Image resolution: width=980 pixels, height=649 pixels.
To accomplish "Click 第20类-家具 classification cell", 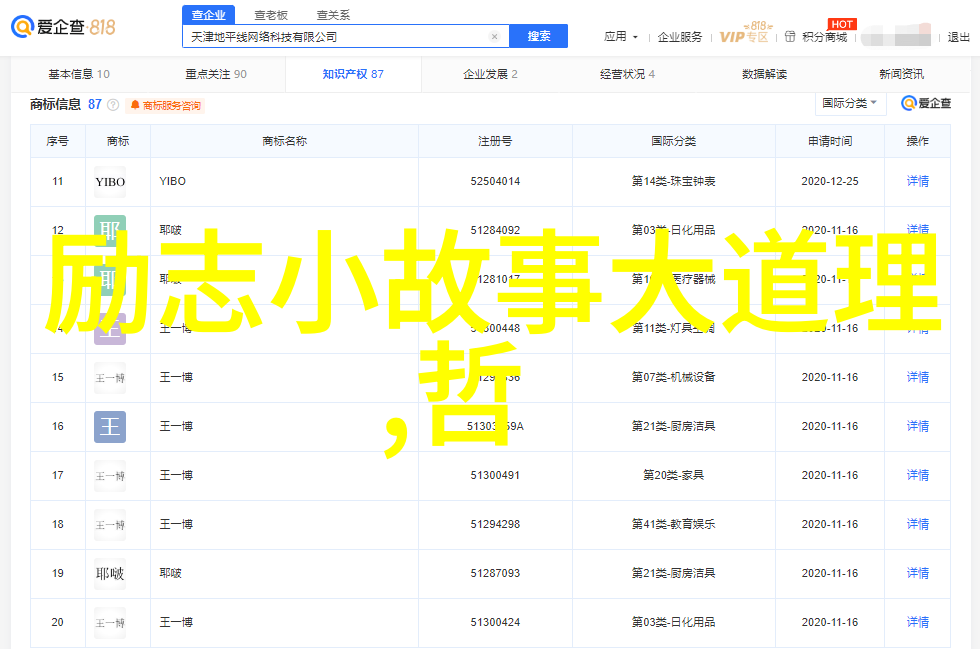I will point(673,476).
